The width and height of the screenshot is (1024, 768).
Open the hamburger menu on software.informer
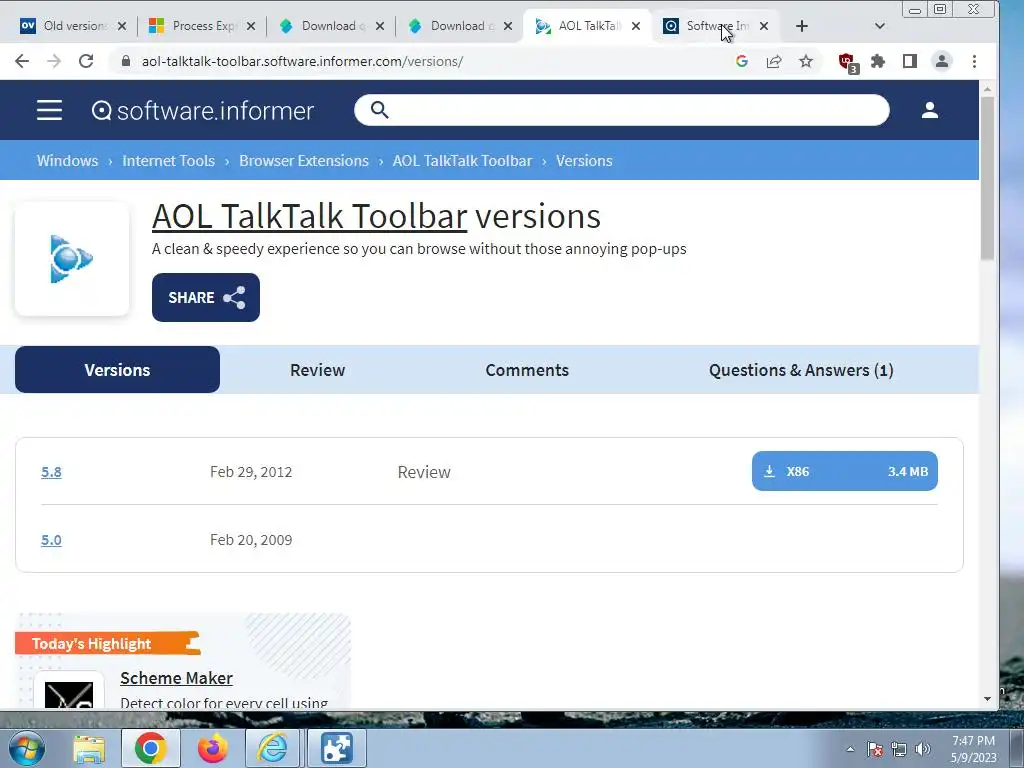pyautogui.click(x=50, y=110)
